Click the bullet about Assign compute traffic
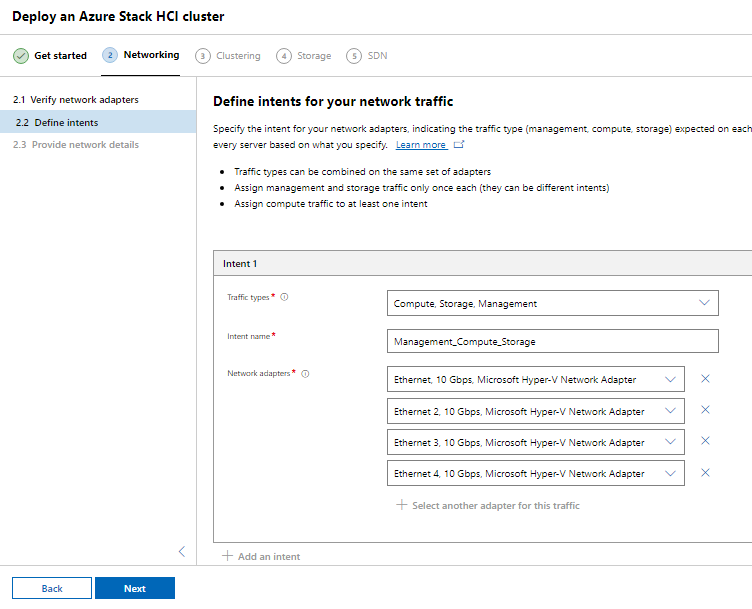This screenshot has width=752, height=609. [x=330, y=204]
